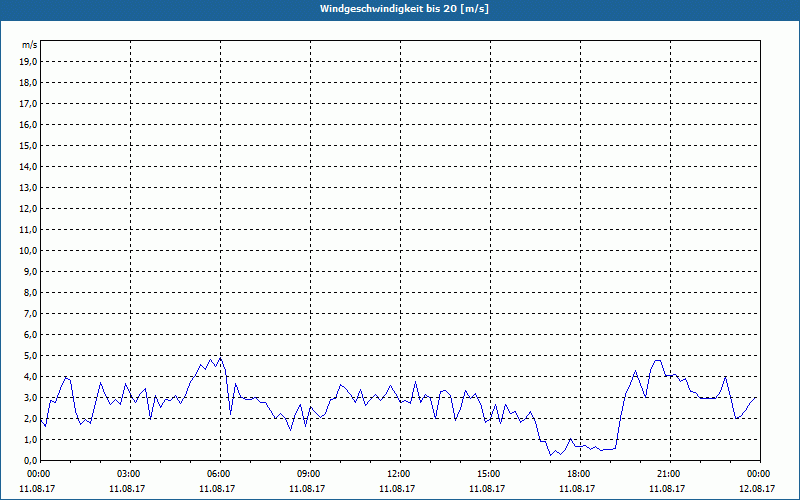Click the 21:00 time axis label
The width and height of the screenshot is (800, 500).
[669, 473]
